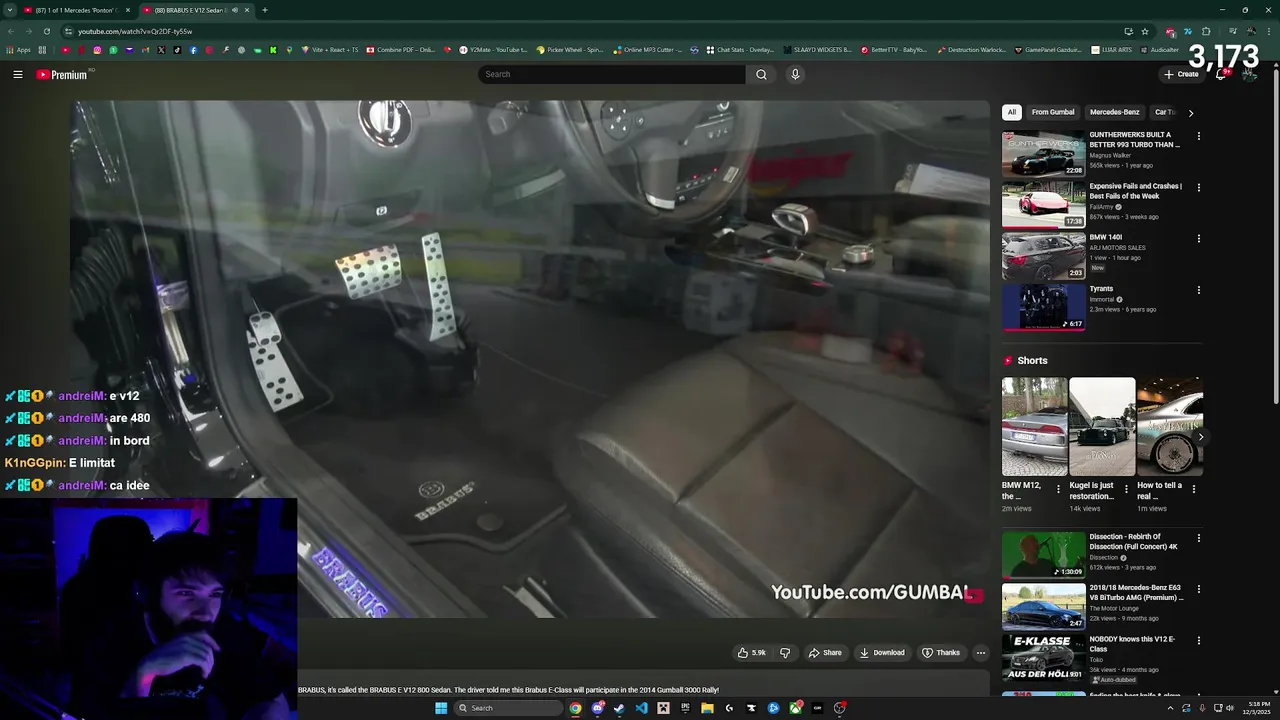Open Discord from the Windows taskbar
Image resolution: width=1280 pixels, height=720 pixels.
pos(598,708)
